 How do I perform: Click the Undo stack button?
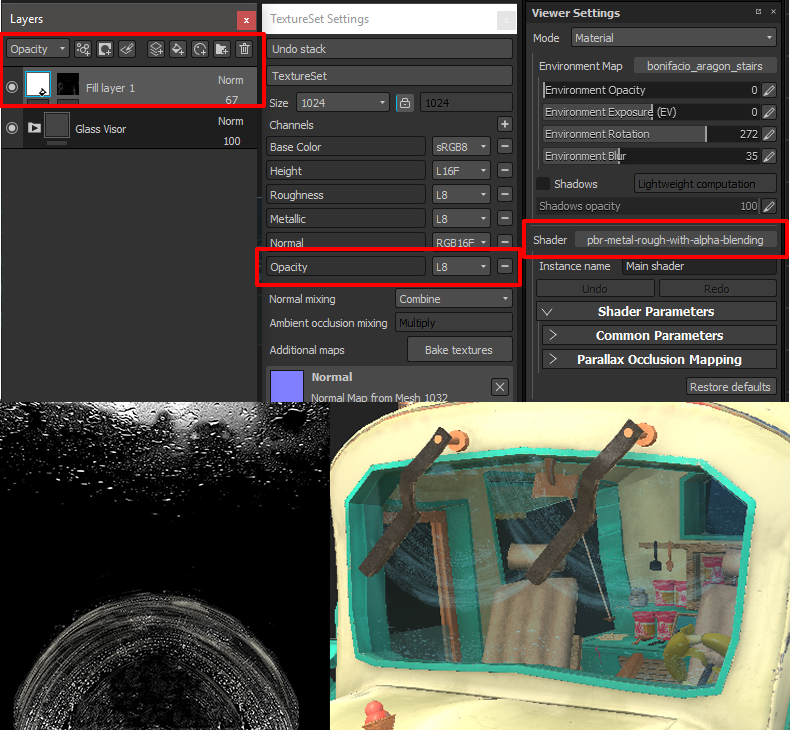pos(389,49)
